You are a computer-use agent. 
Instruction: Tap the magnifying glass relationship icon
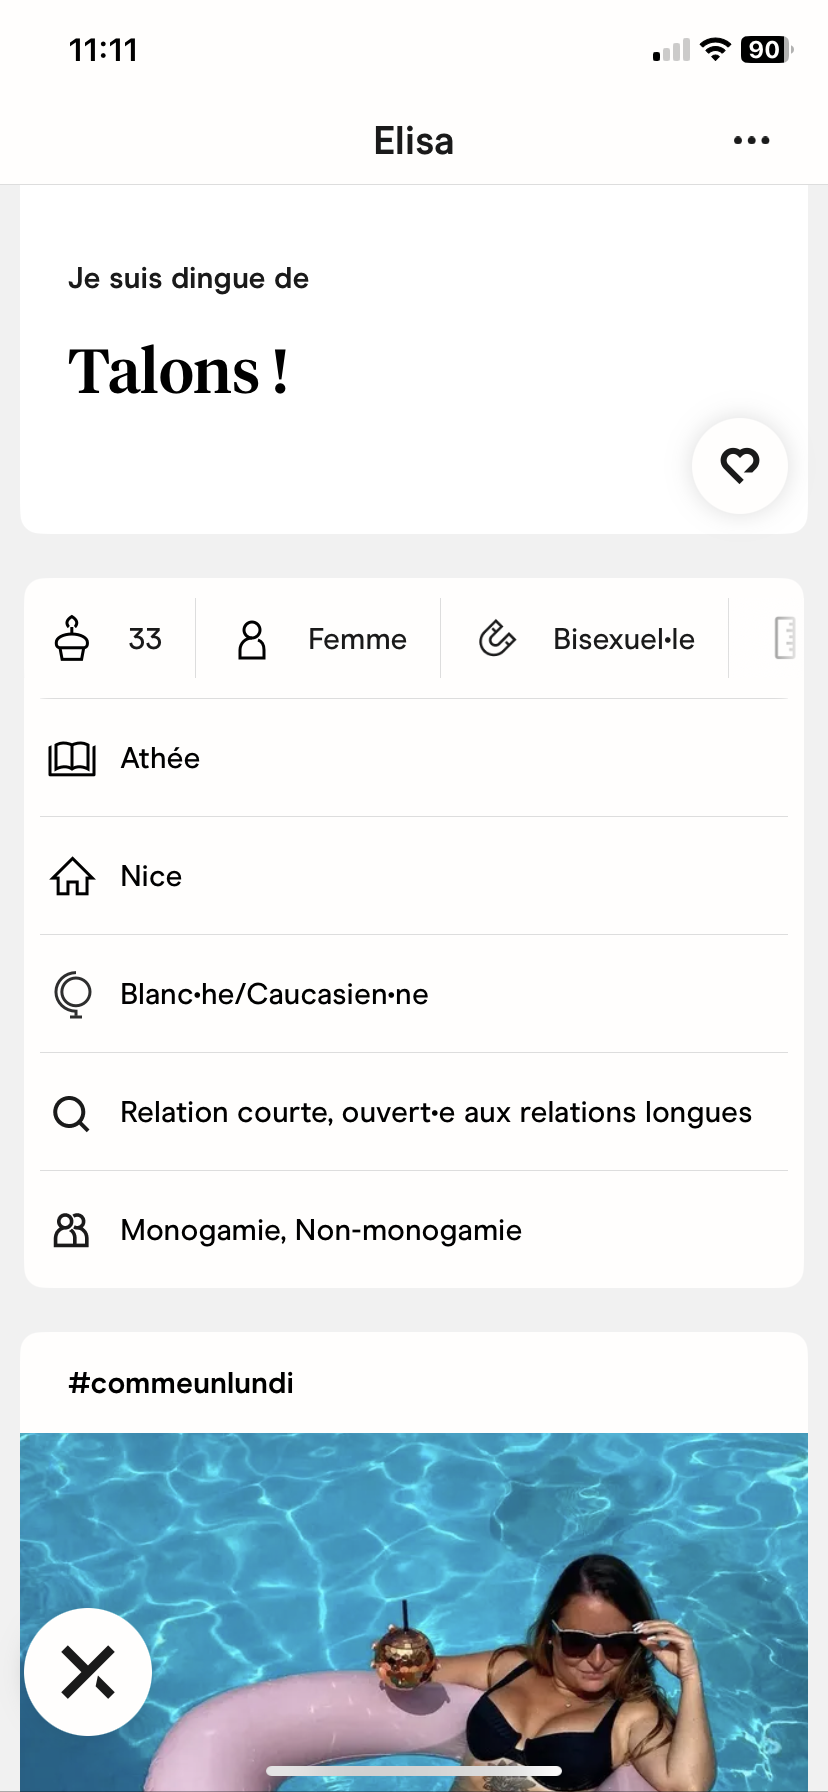[71, 1113]
